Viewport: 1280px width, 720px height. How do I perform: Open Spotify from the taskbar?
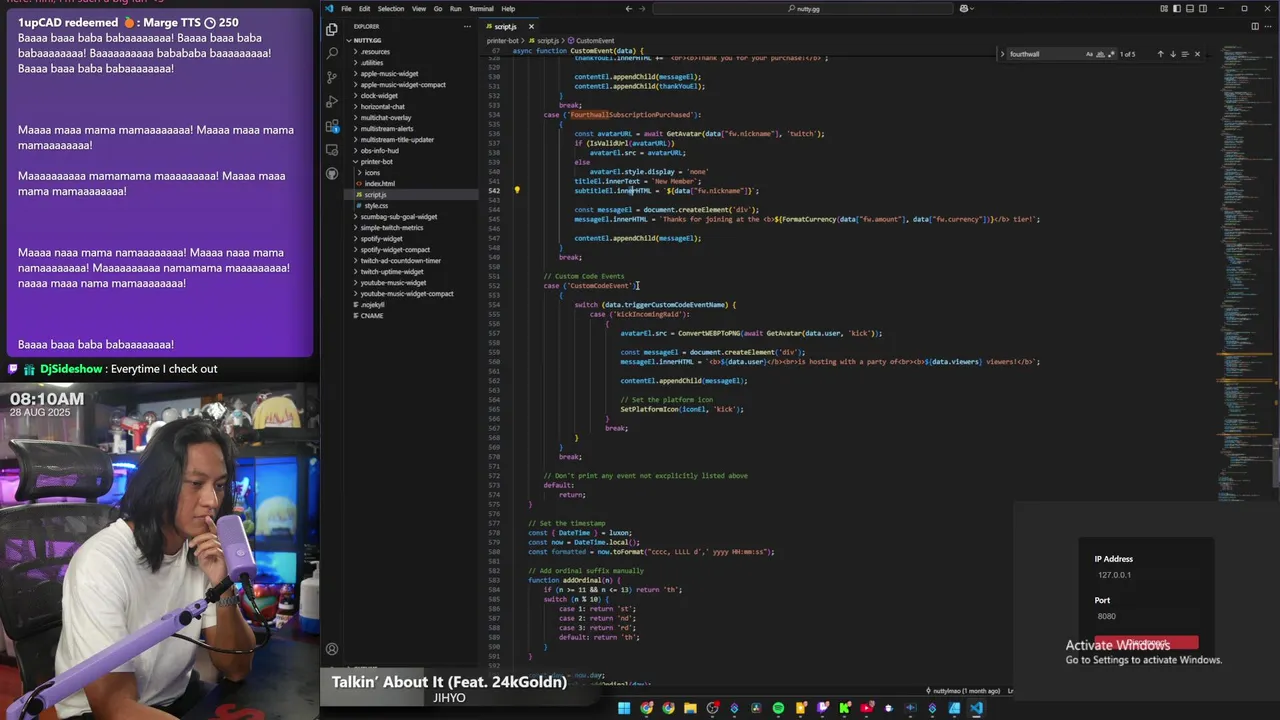[x=778, y=708]
